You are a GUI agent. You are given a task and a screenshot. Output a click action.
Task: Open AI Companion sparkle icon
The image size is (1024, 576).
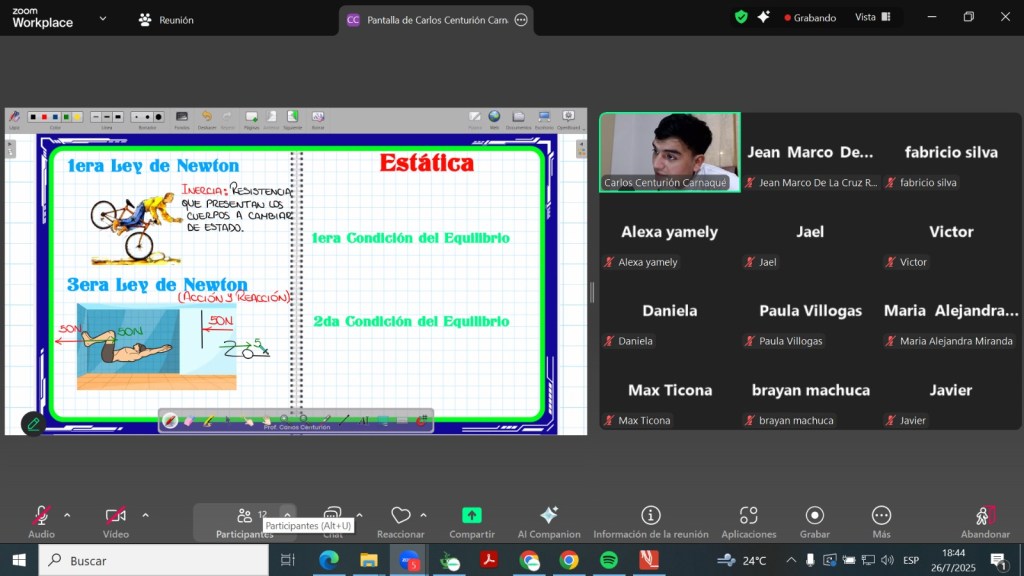tap(548, 515)
